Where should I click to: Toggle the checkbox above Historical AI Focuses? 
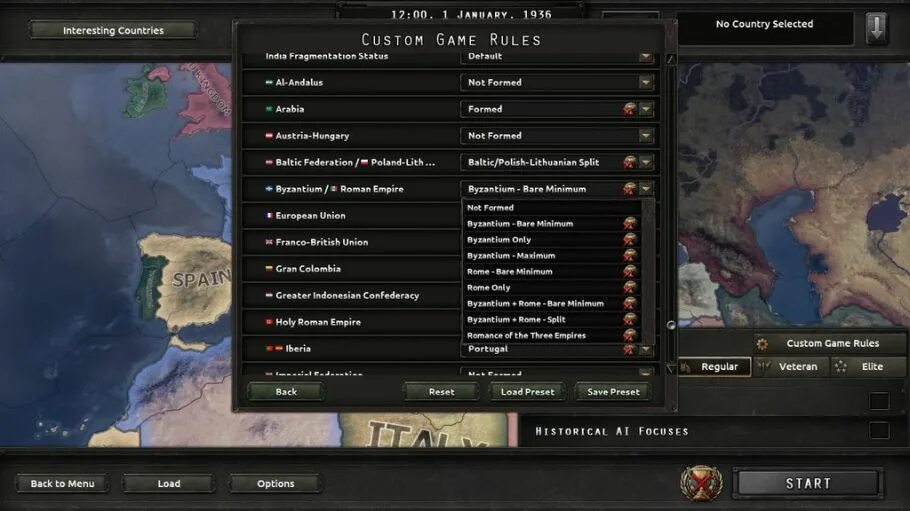point(879,401)
